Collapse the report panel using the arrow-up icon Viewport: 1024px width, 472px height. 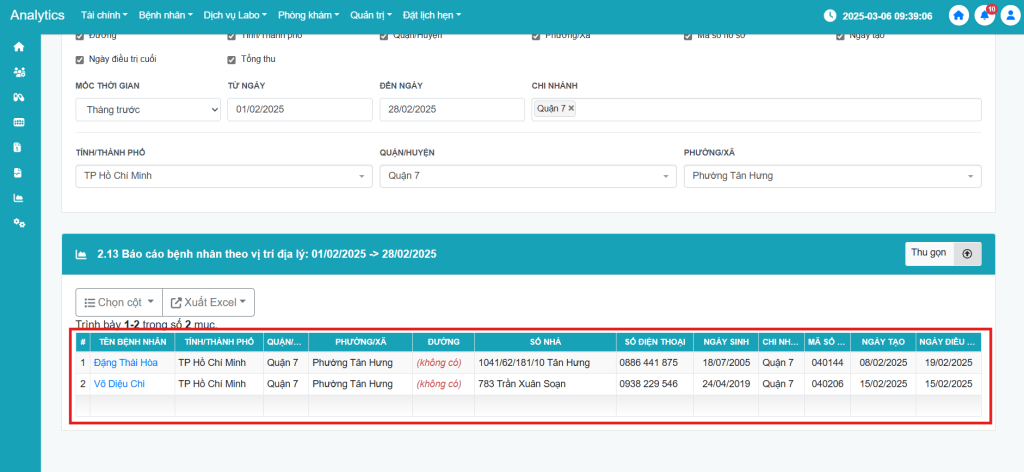(x=967, y=254)
